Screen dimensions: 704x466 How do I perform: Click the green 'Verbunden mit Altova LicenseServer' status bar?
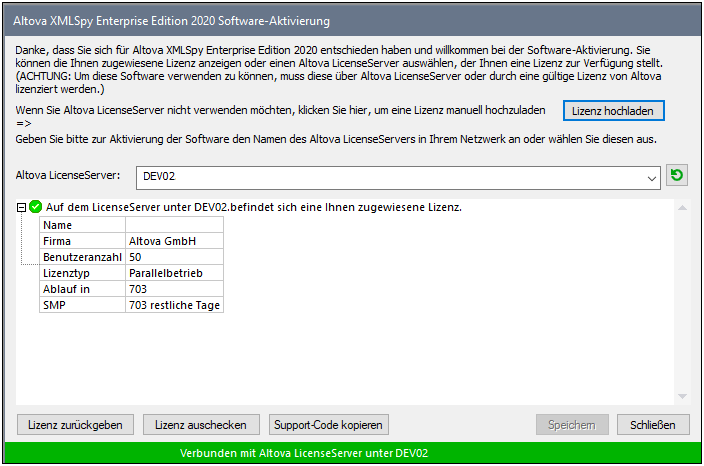[352, 453]
